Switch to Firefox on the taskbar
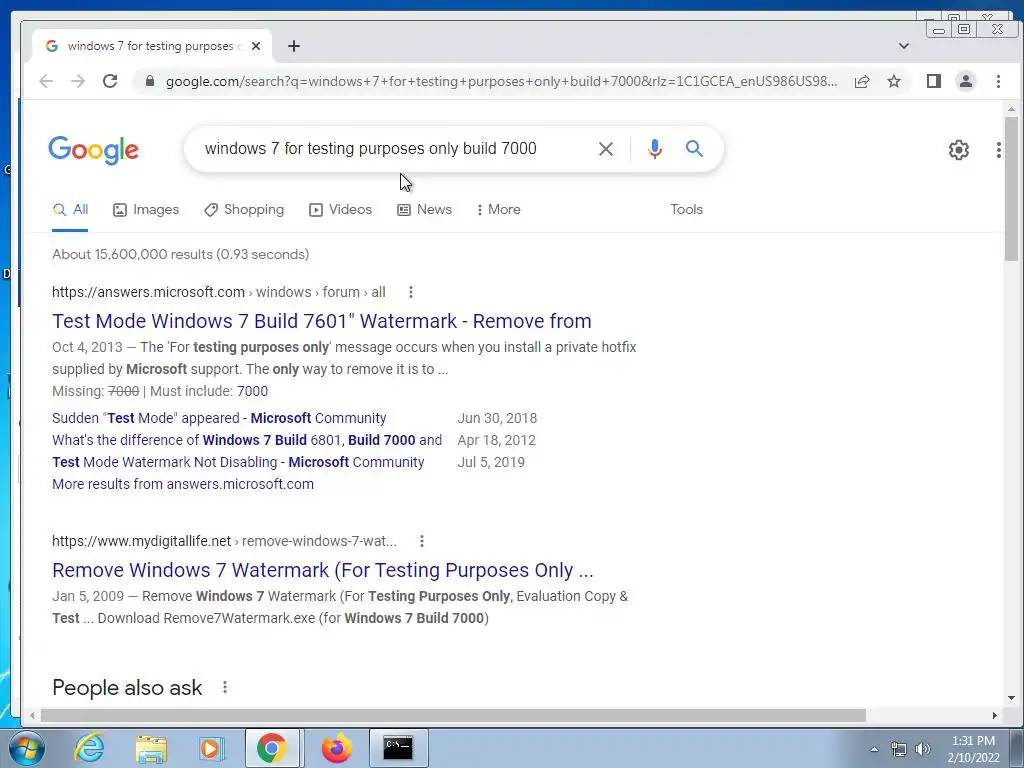Image resolution: width=1024 pixels, height=768 pixels. (336, 748)
